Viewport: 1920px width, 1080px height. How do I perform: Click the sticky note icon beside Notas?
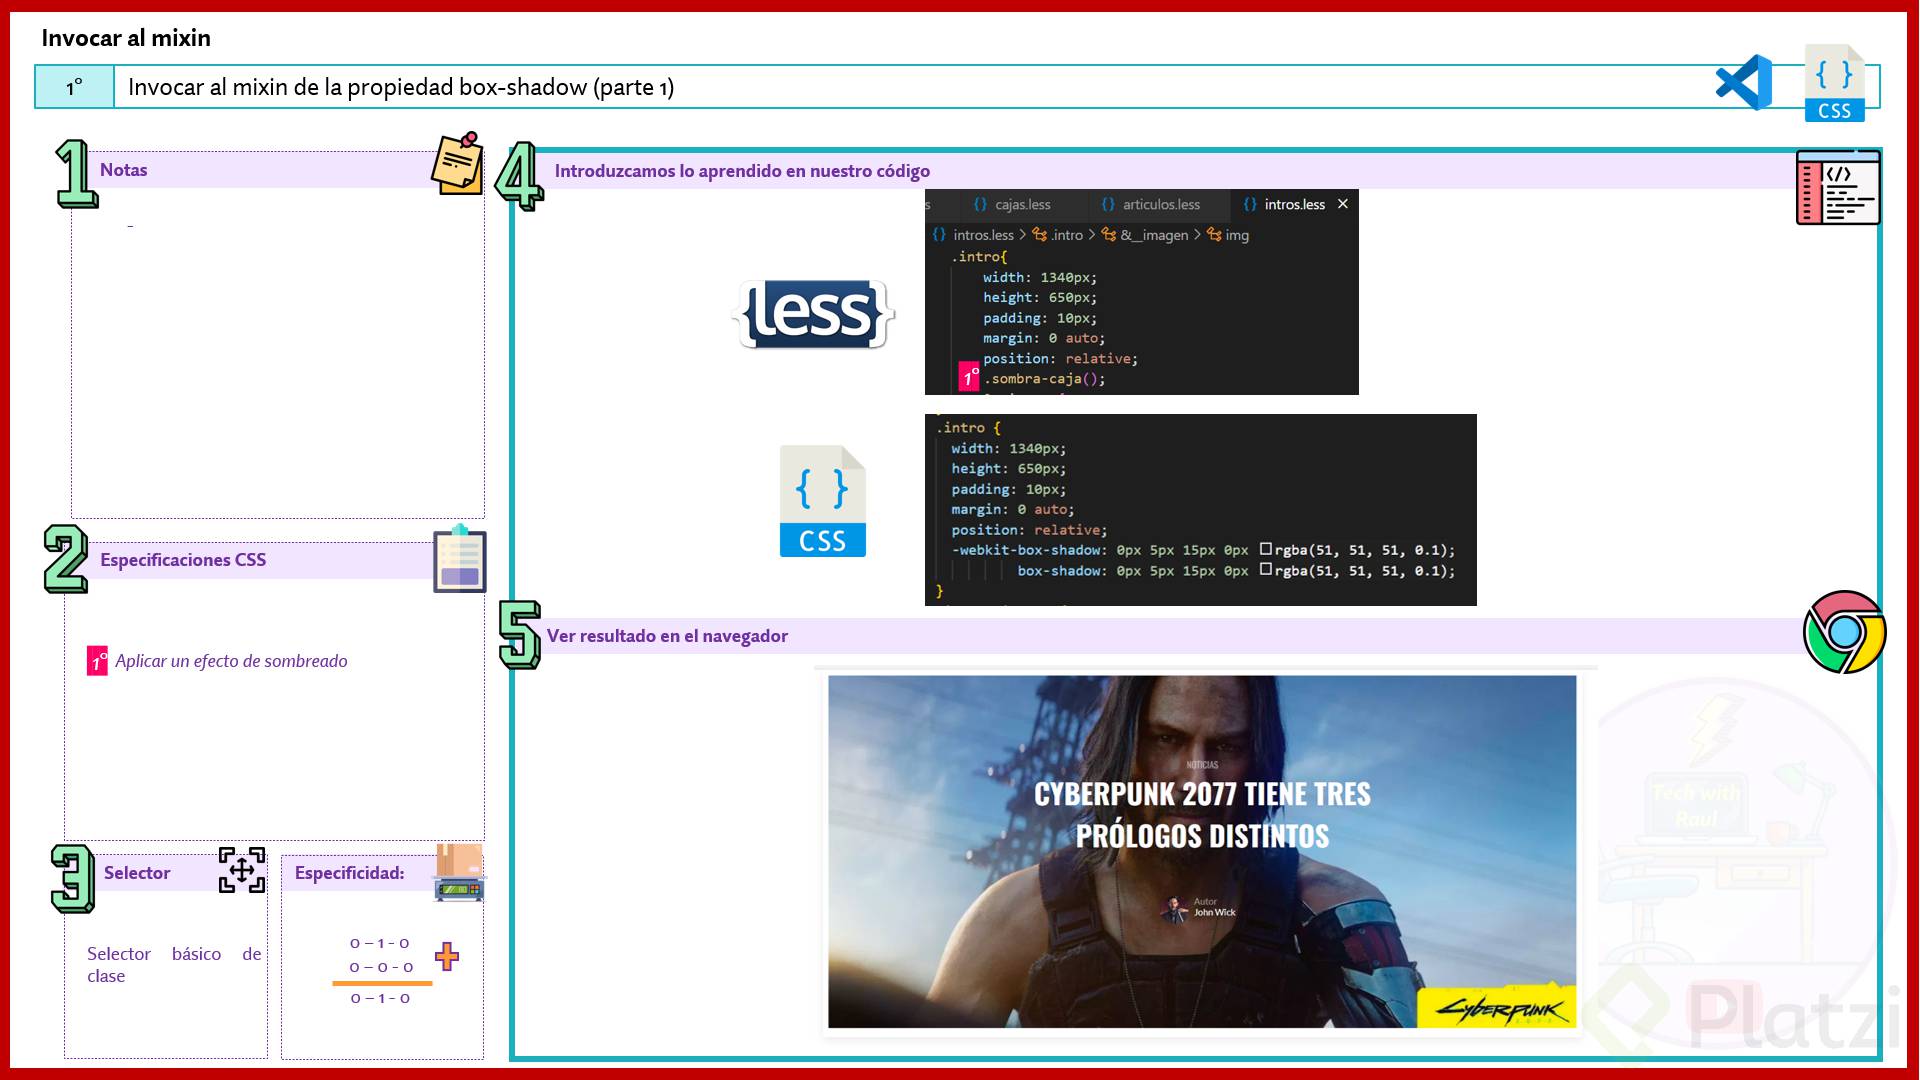click(458, 164)
